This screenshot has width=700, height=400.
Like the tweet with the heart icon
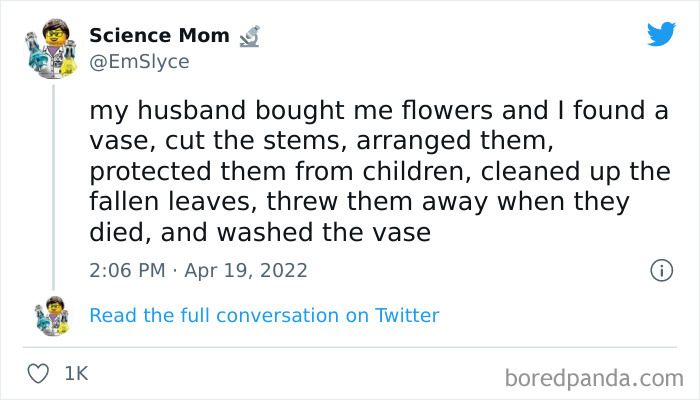pos(39,374)
